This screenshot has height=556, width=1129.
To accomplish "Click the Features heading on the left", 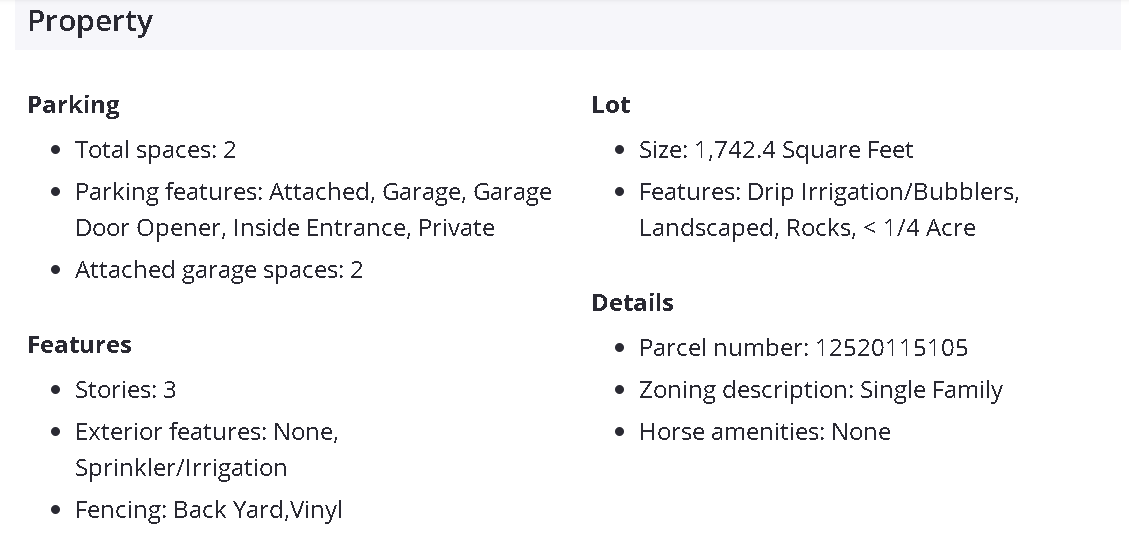I will pyautogui.click(x=79, y=345).
